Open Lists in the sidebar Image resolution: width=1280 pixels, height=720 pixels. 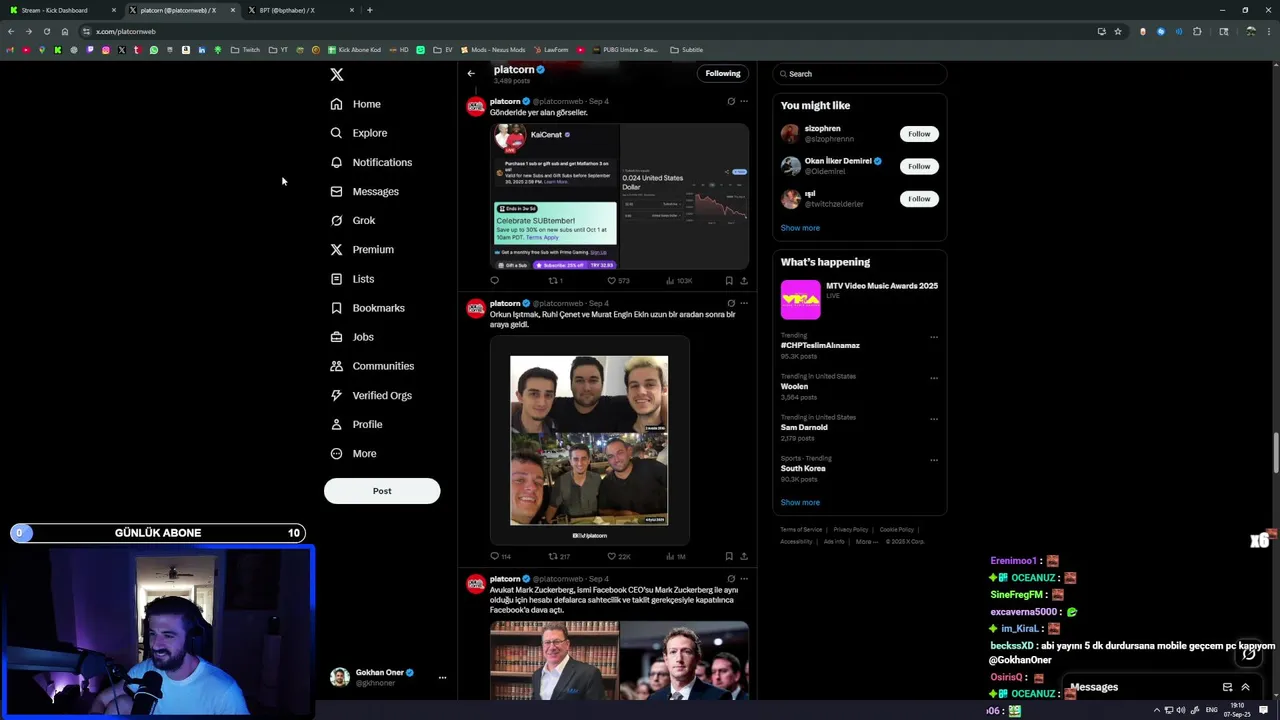point(352,279)
